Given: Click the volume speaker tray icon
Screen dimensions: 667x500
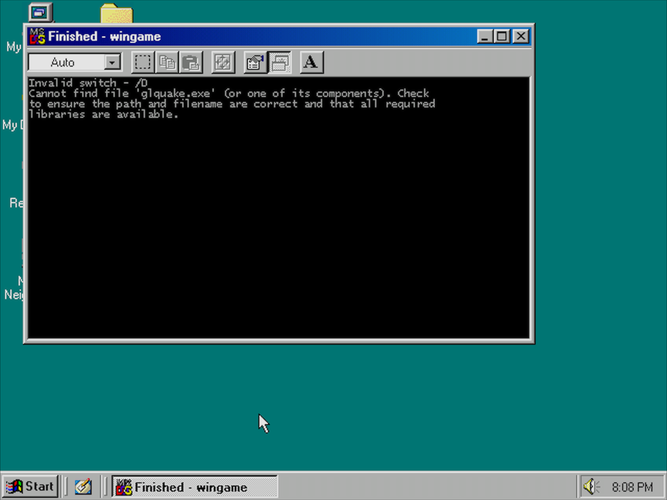Looking at the screenshot, I should 590,487.
